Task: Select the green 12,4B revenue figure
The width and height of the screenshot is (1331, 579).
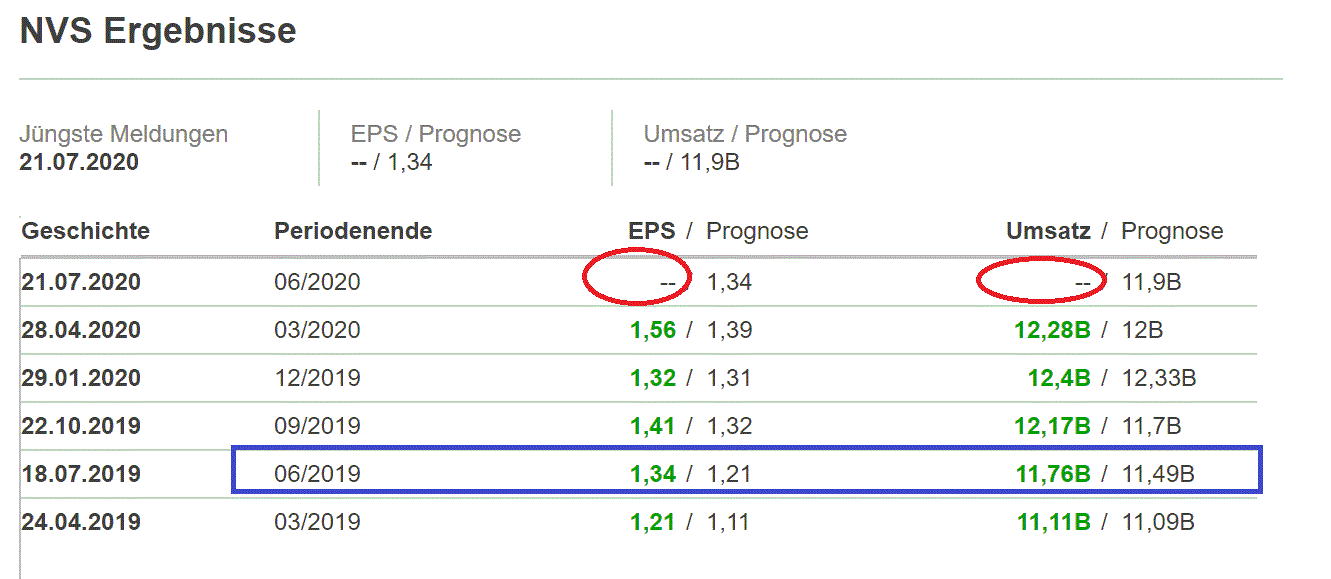Action: pos(1059,378)
